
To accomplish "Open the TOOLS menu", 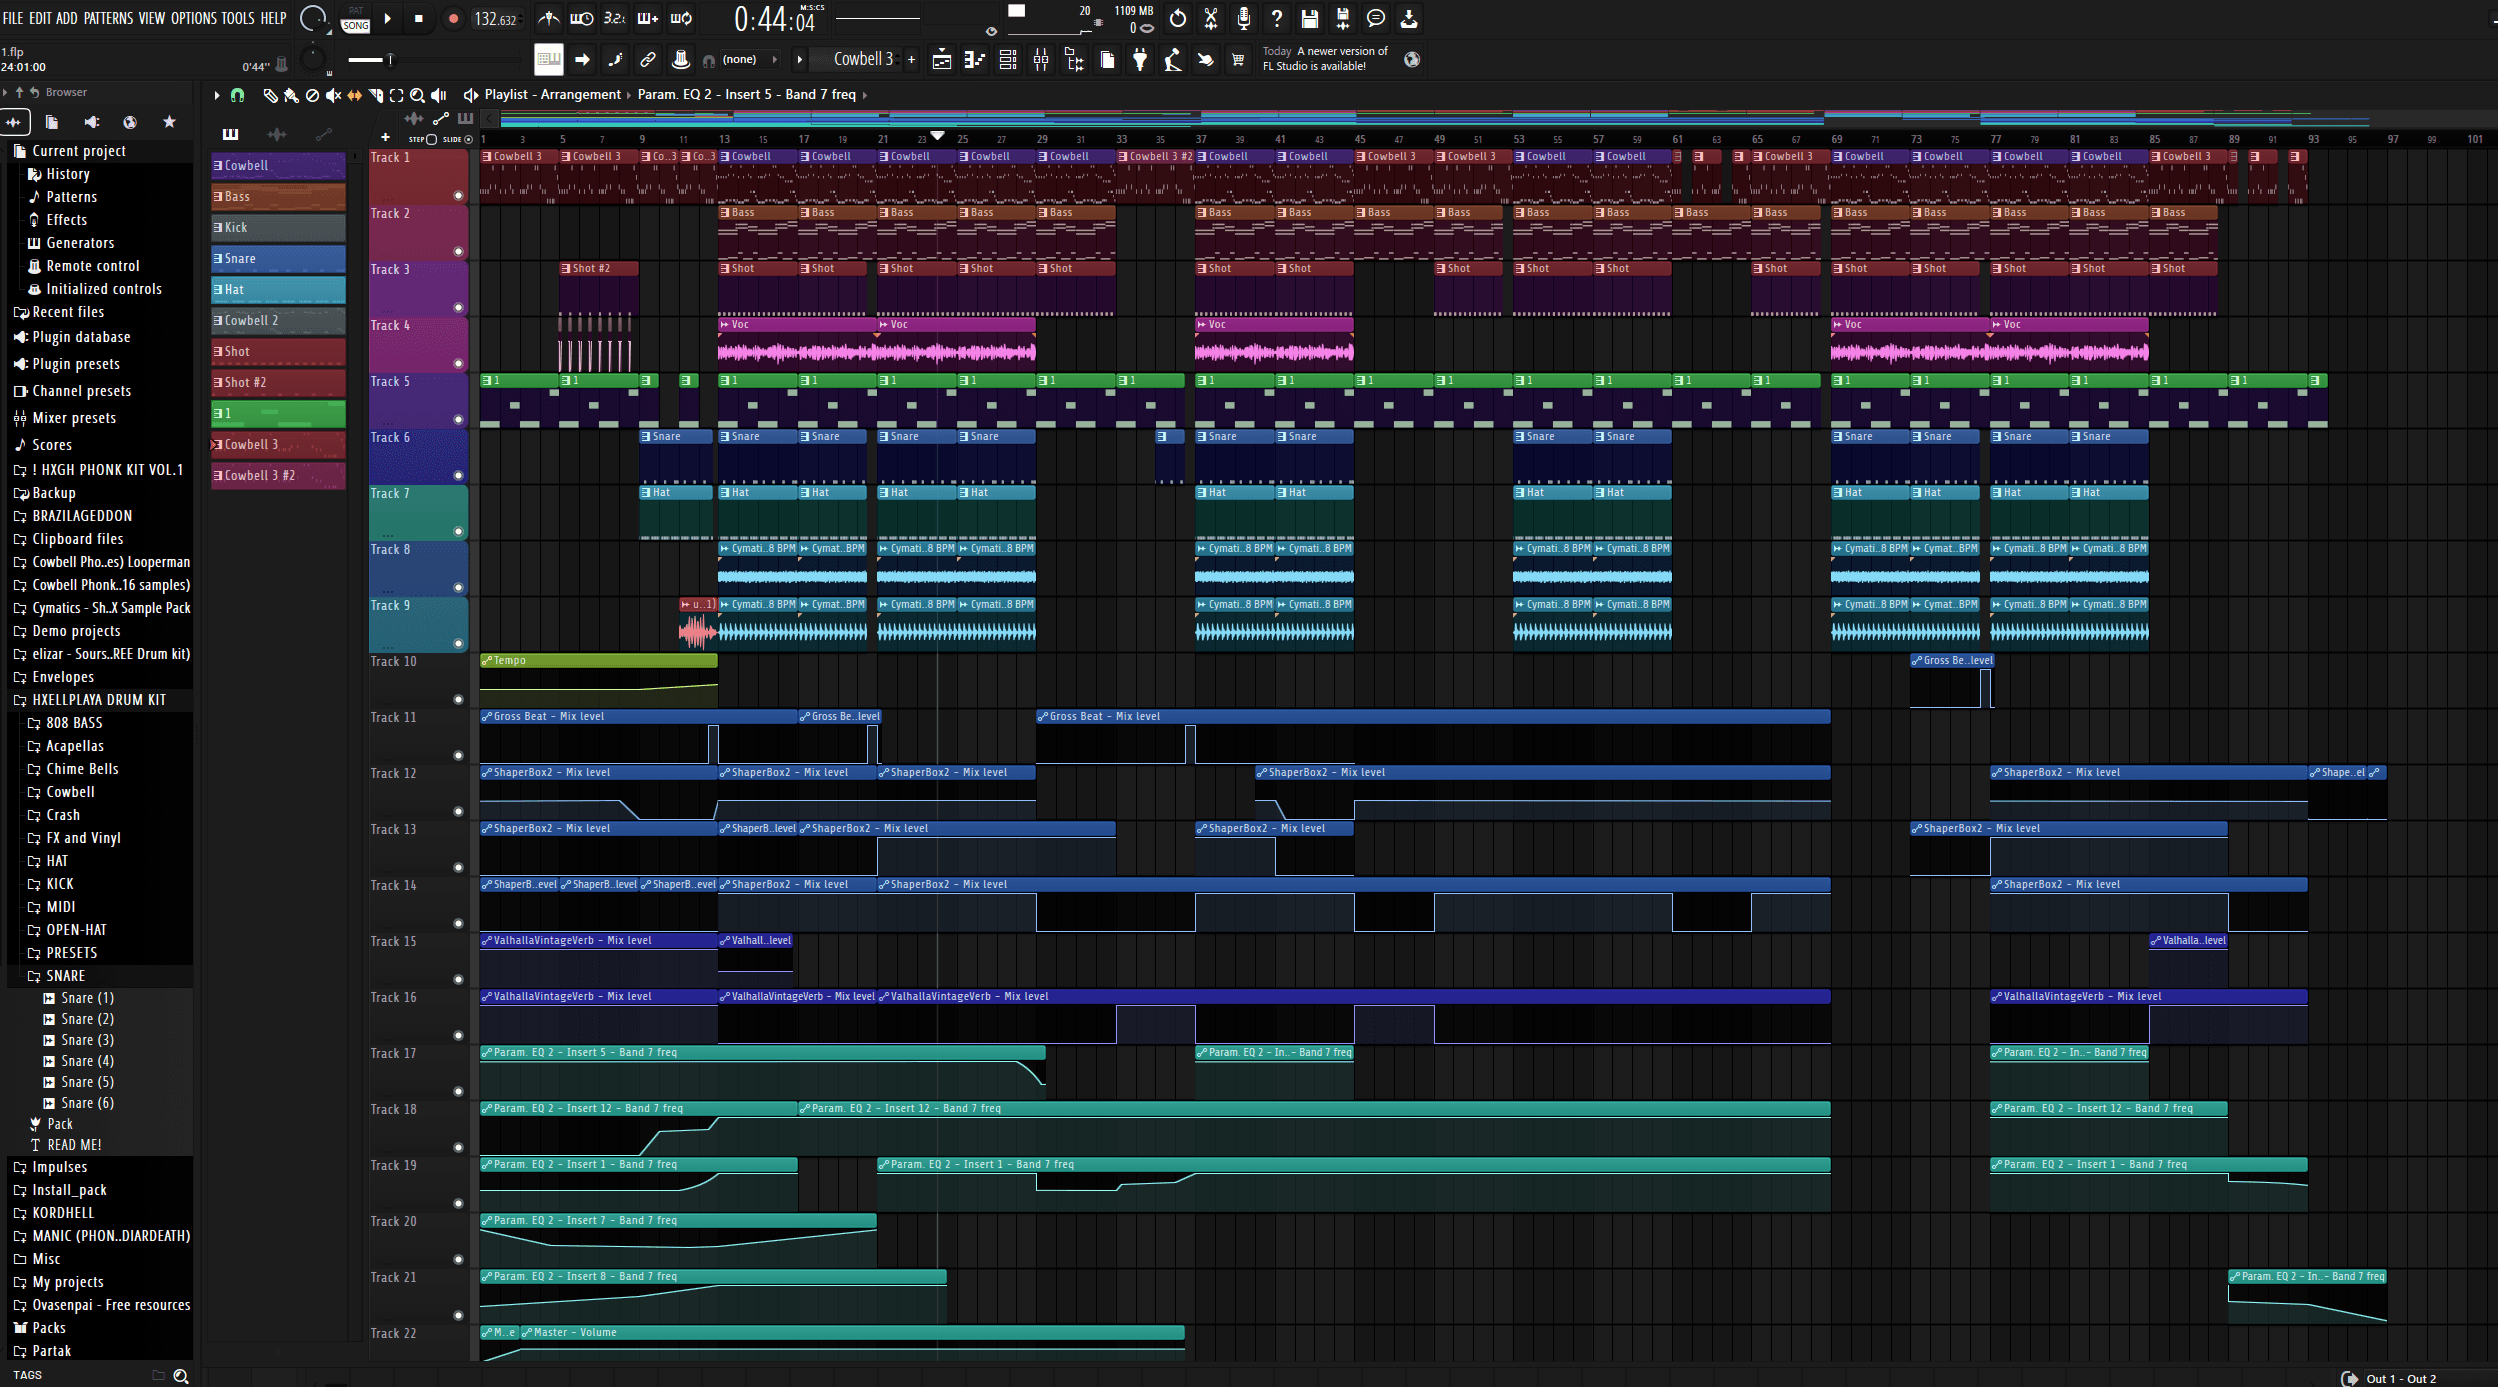I will pyautogui.click(x=238, y=18).
